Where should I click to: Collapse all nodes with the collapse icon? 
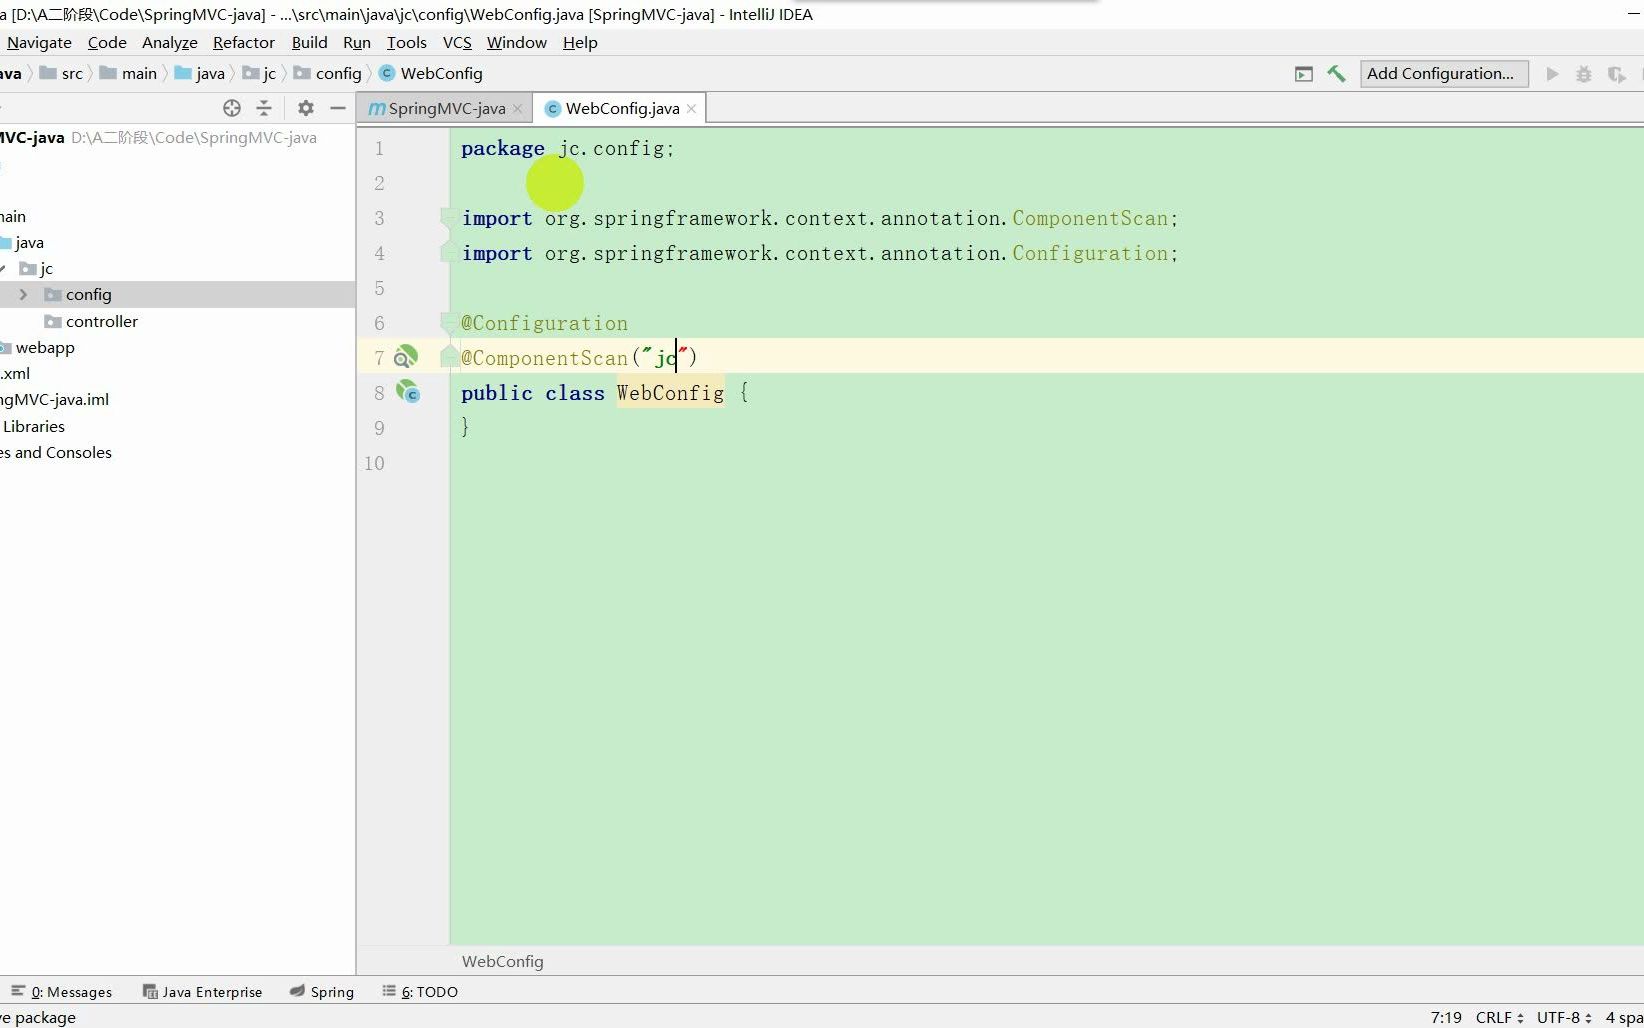pyautogui.click(x=263, y=108)
